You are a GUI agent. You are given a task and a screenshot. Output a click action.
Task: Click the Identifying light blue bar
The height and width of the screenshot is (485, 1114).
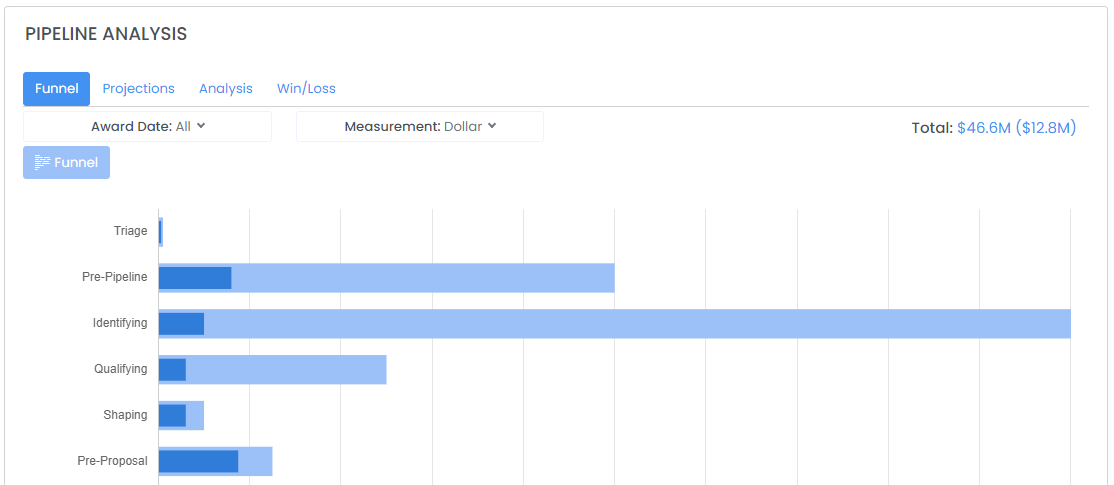coord(637,324)
